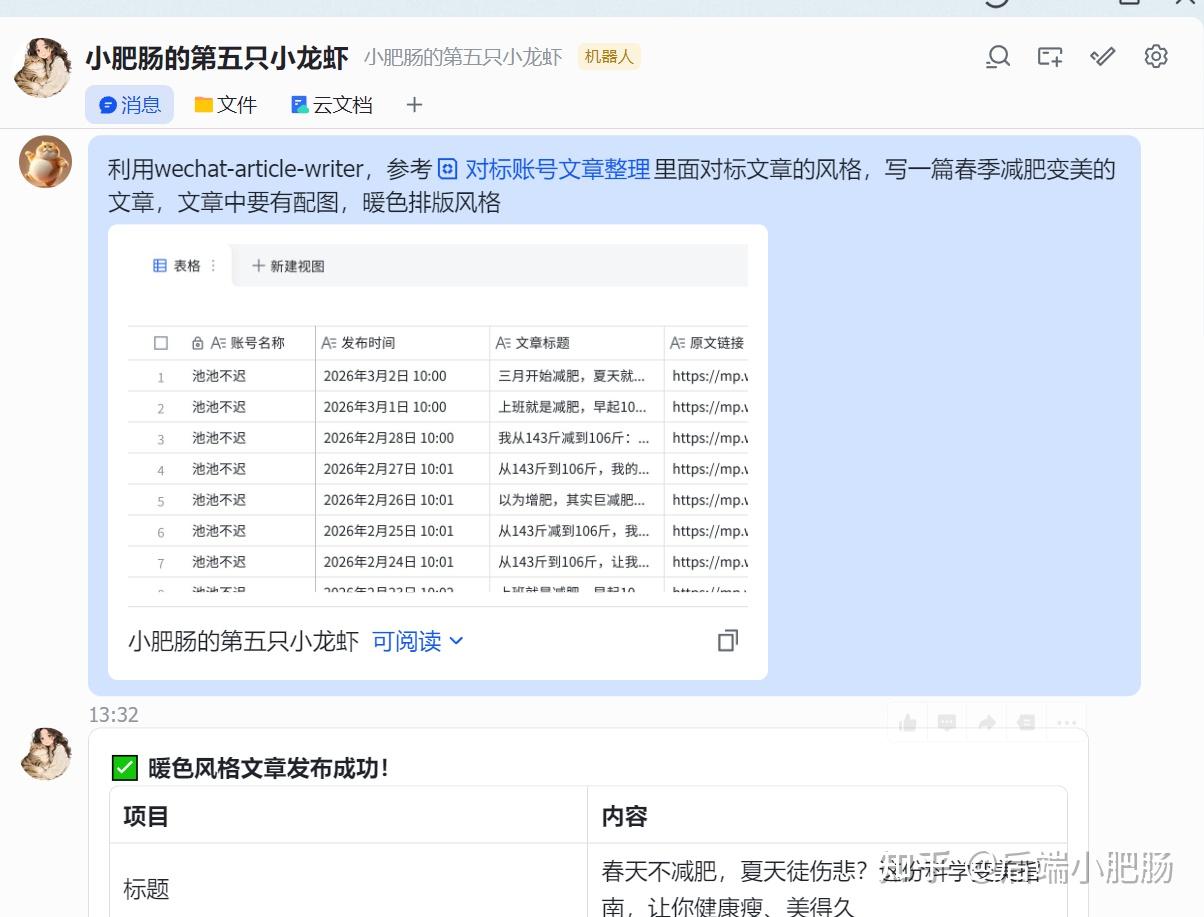
Task: Select the 消息 tab
Action: pyautogui.click(x=130, y=105)
